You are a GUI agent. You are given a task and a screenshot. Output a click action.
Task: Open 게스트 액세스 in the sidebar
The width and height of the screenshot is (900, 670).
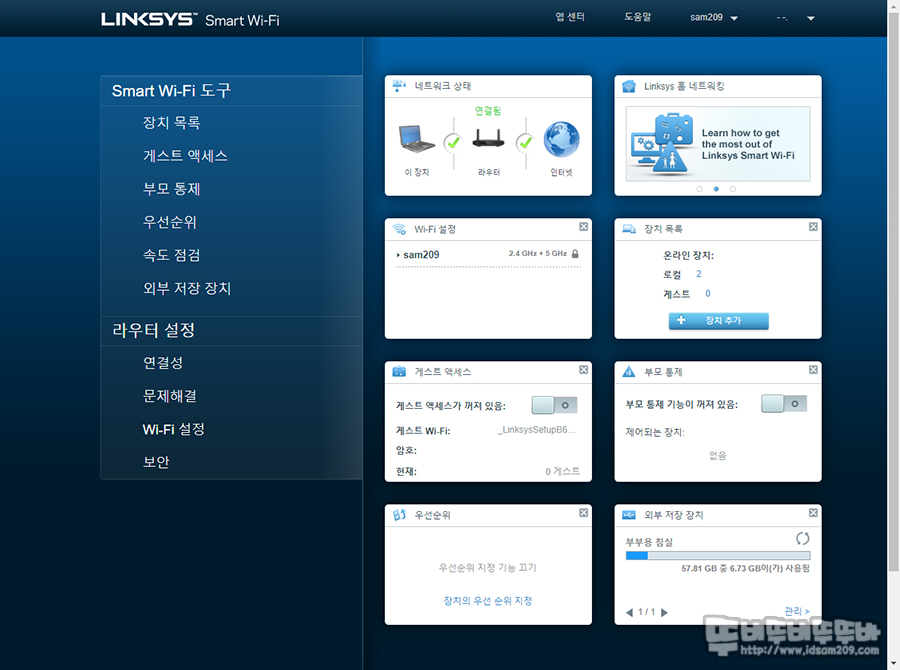185,156
